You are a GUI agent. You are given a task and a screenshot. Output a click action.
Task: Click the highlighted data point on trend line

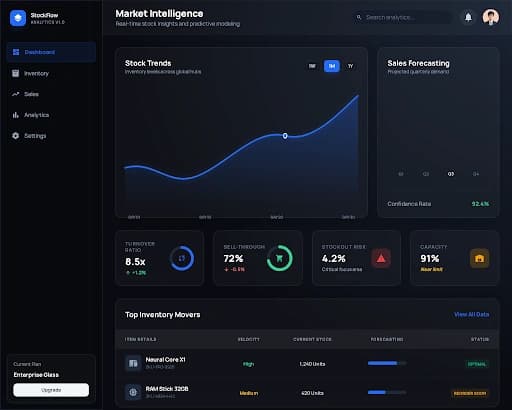(285, 136)
